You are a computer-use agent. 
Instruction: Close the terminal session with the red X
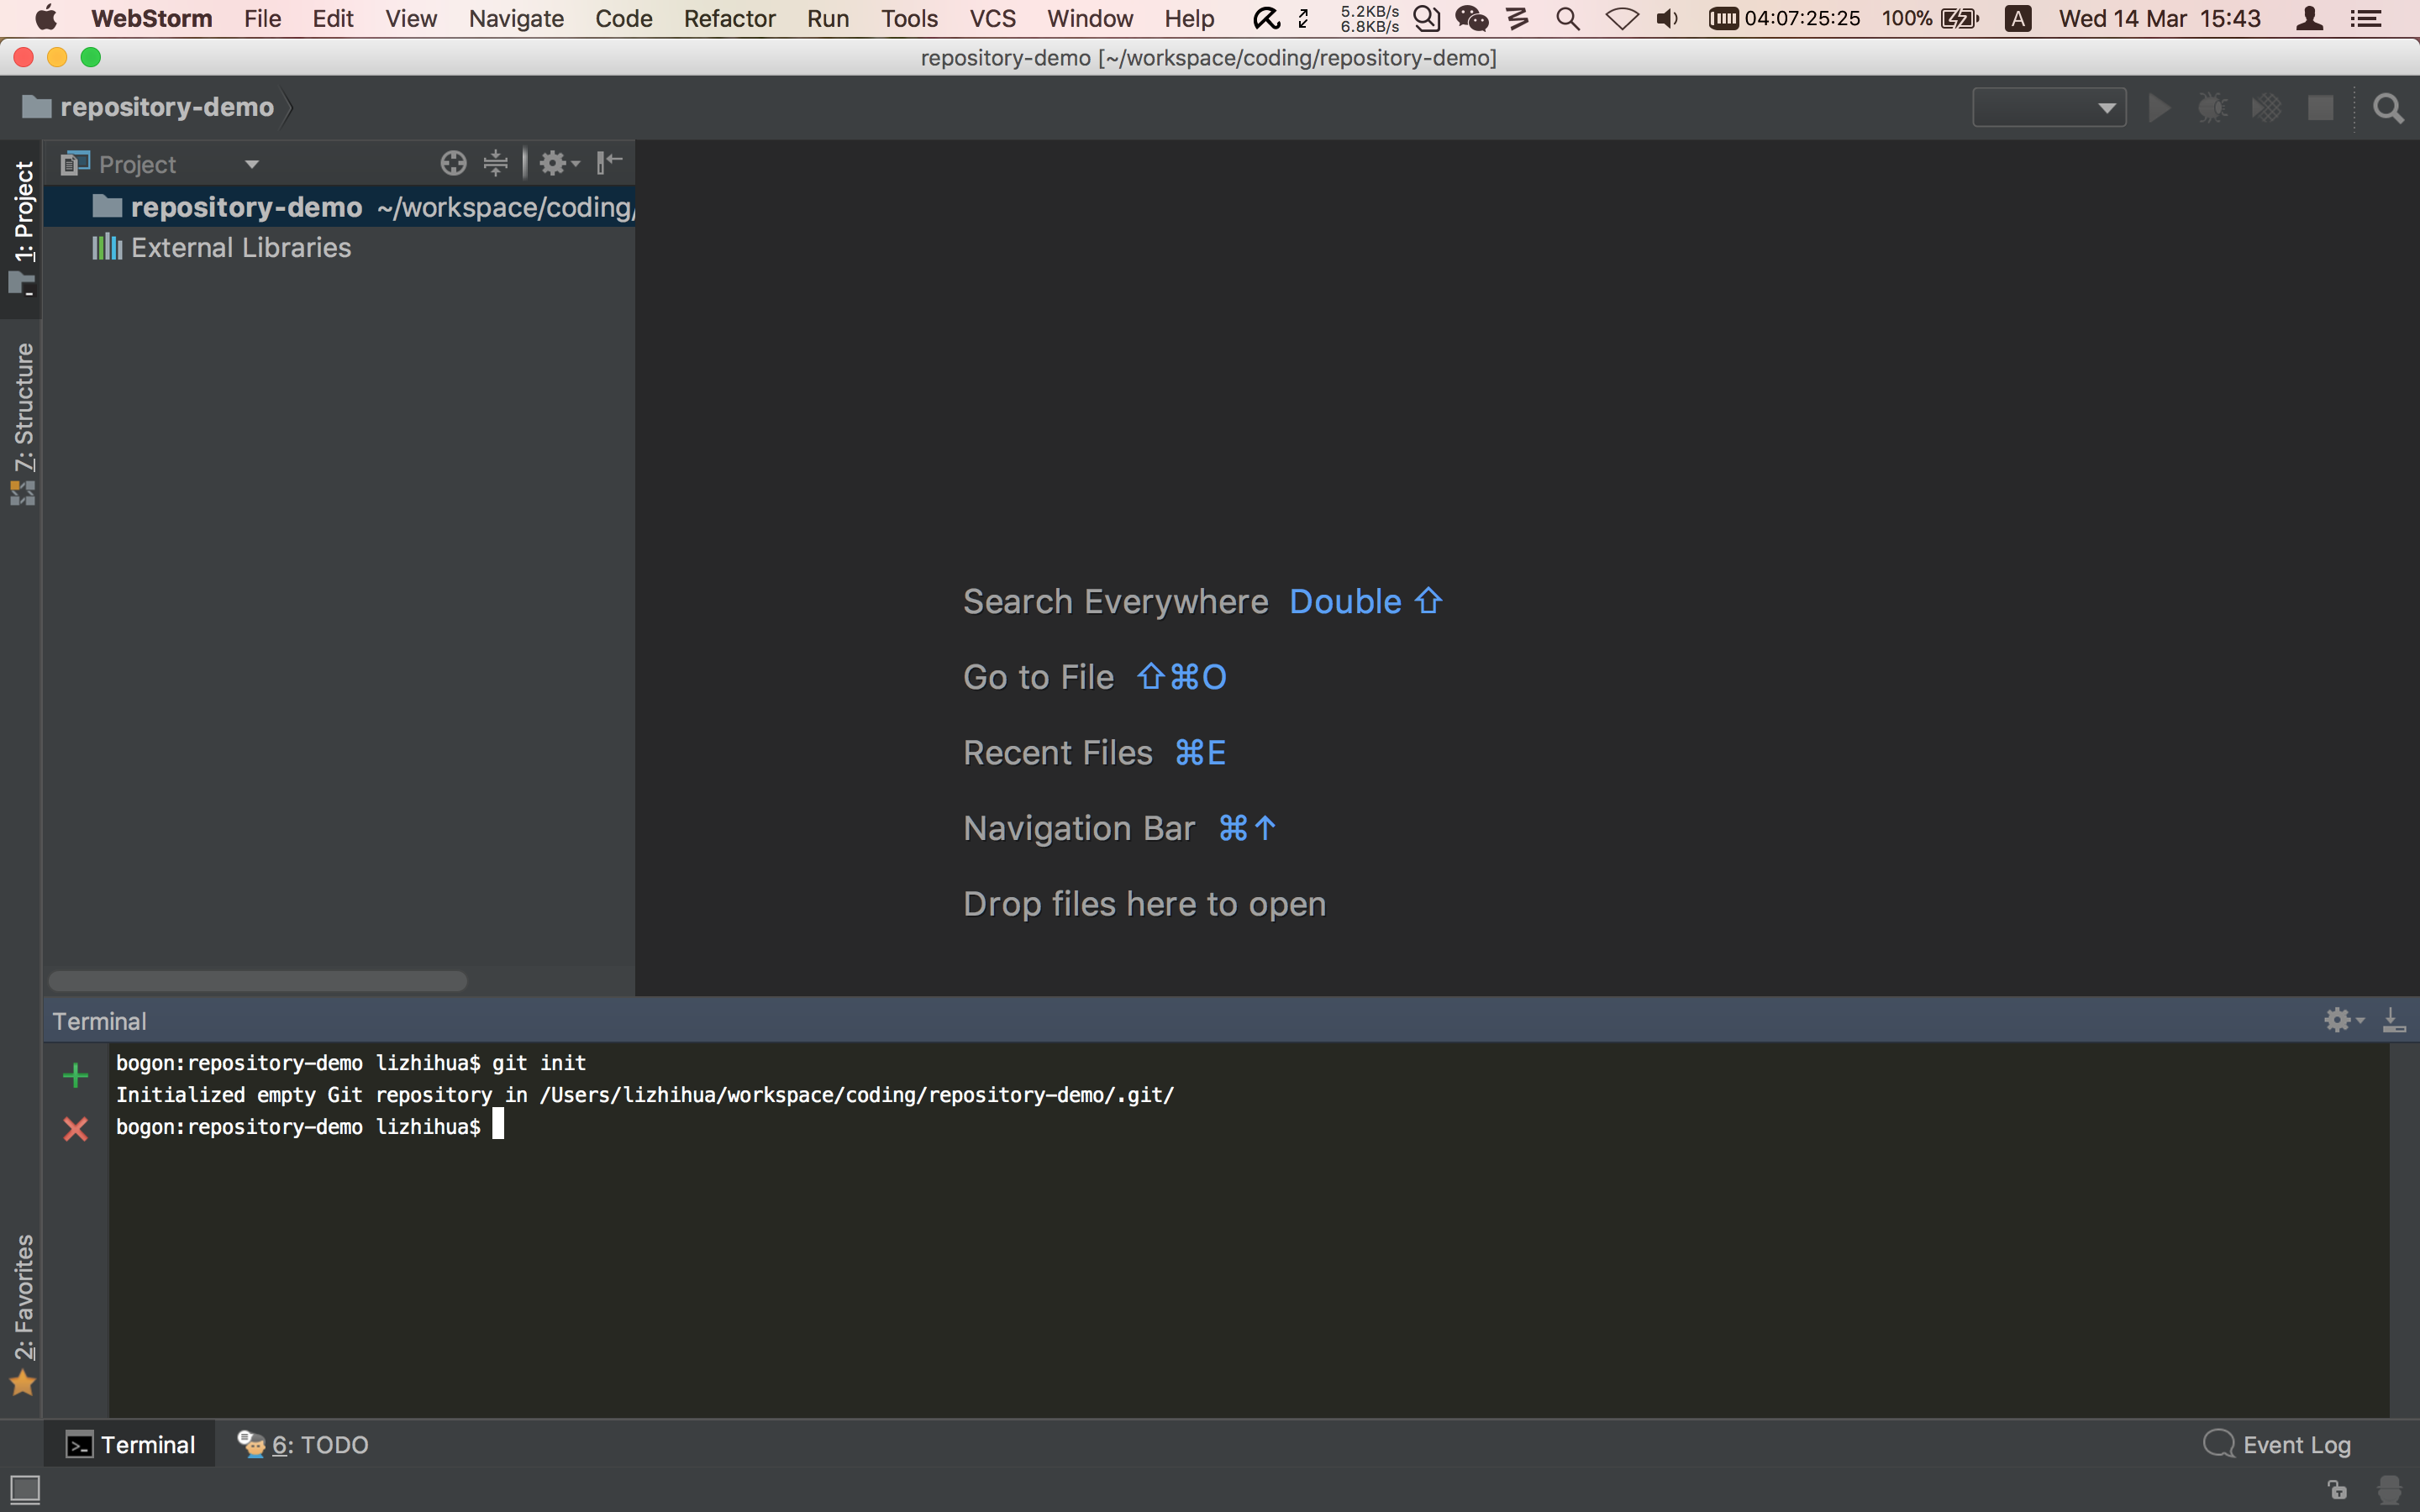point(75,1129)
